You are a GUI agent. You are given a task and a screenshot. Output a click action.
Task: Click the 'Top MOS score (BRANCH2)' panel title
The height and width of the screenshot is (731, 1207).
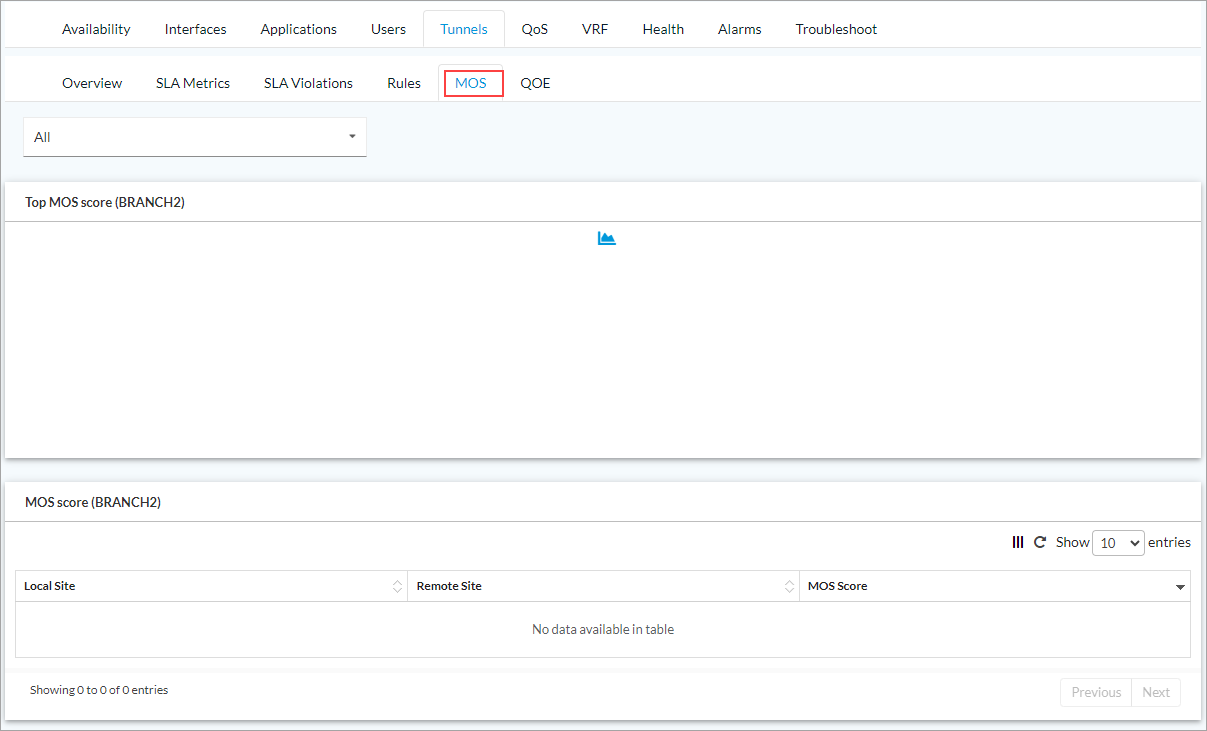point(105,202)
